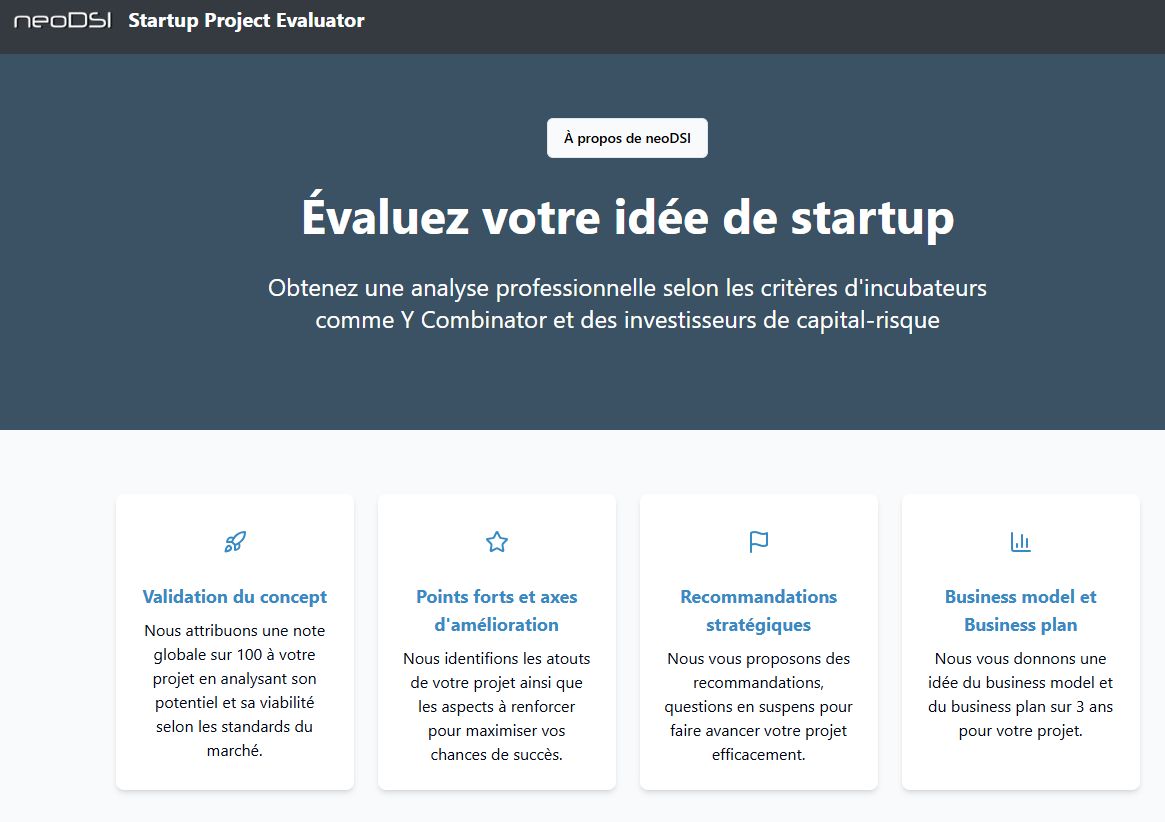The height and width of the screenshot is (822, 1165).
Task: Select the Startup Project Evaluator title
Action: click(246, 21)
